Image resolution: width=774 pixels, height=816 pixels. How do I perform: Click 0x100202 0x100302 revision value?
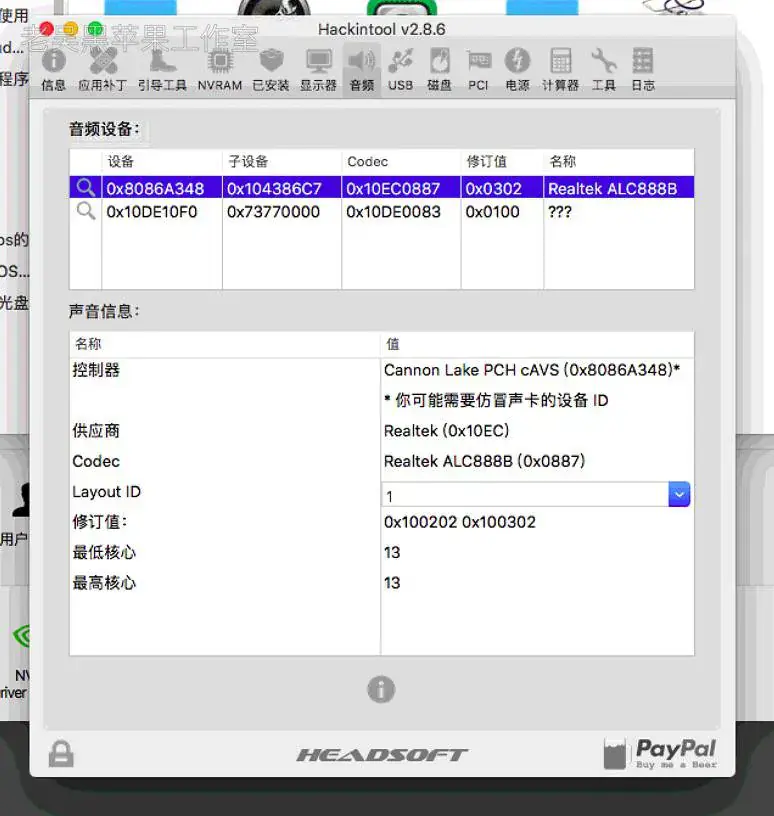(x=460, y=522)
